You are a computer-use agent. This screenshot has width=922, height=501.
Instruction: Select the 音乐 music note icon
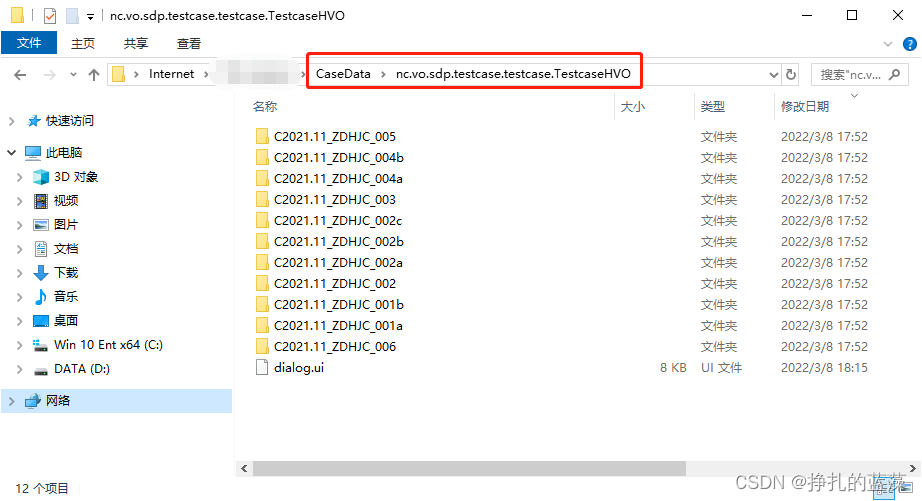click(41, 297)
